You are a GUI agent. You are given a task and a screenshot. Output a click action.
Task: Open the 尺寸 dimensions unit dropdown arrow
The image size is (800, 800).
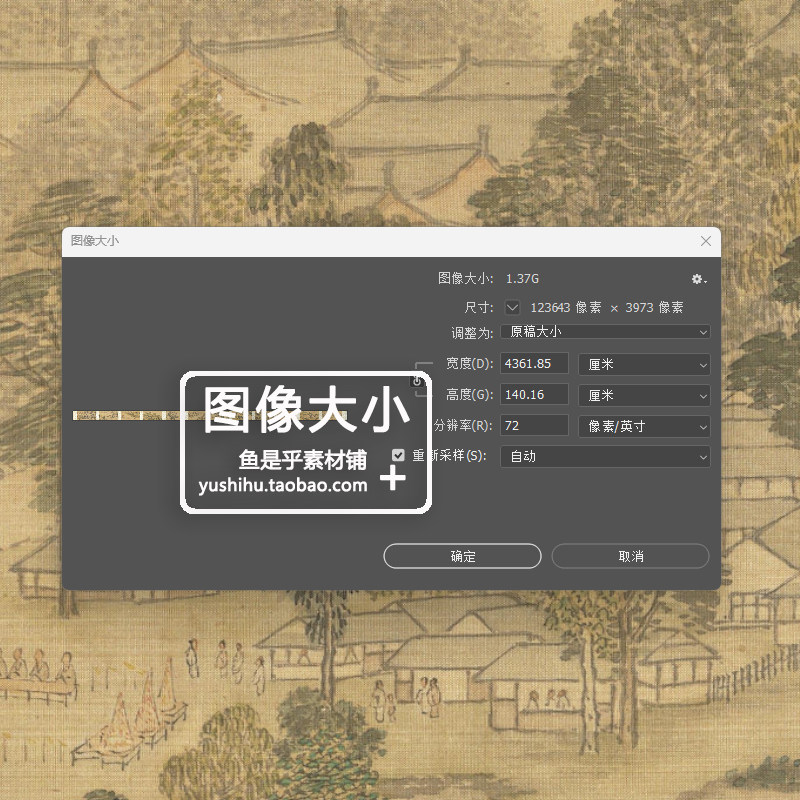coord(512,307)
